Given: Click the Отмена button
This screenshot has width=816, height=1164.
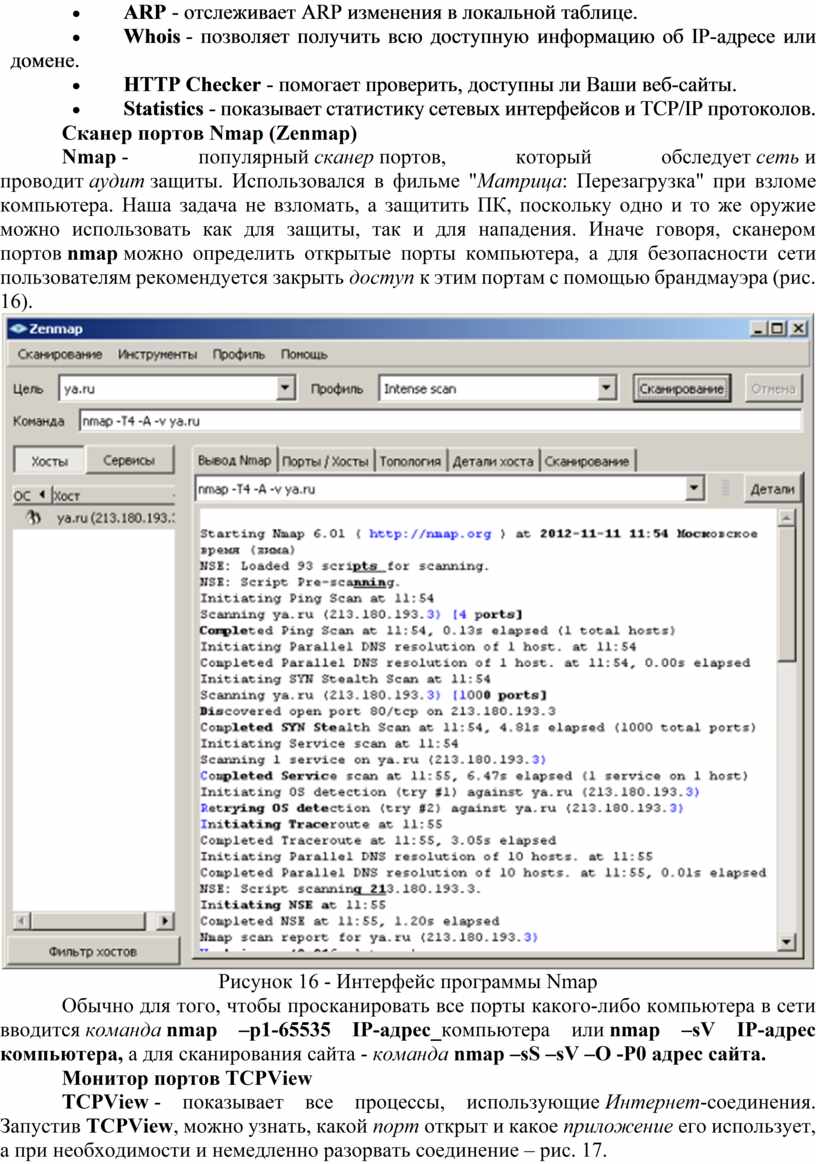Looking at the screenshot, I should click(773, 388).
